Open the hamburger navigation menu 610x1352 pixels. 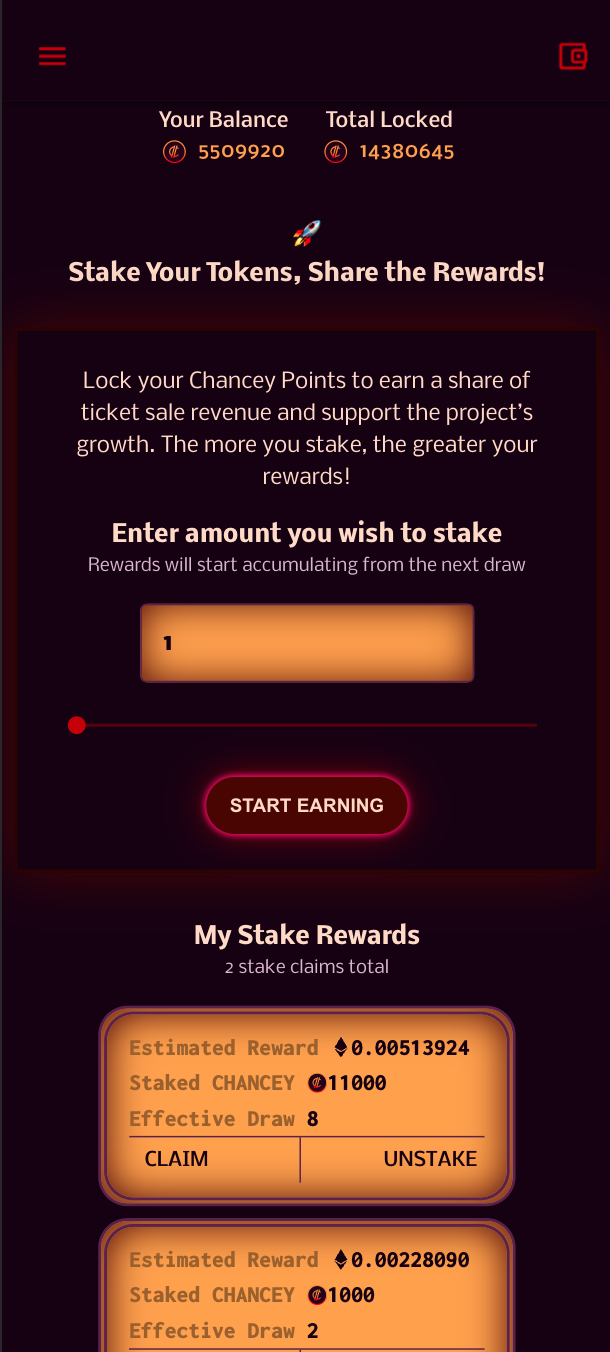[x=52, y=56]
